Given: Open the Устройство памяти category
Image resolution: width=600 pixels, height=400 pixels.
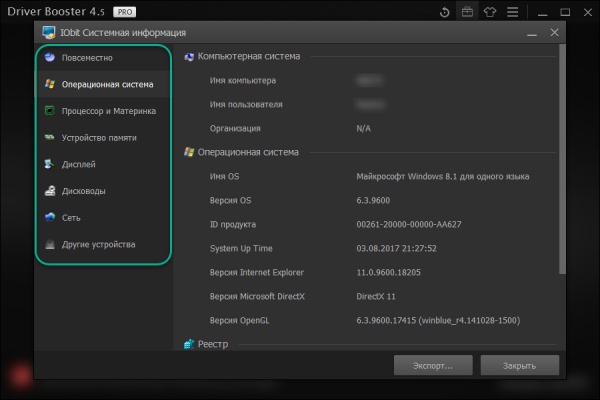Looking at the screenshot, I should 104,138.
